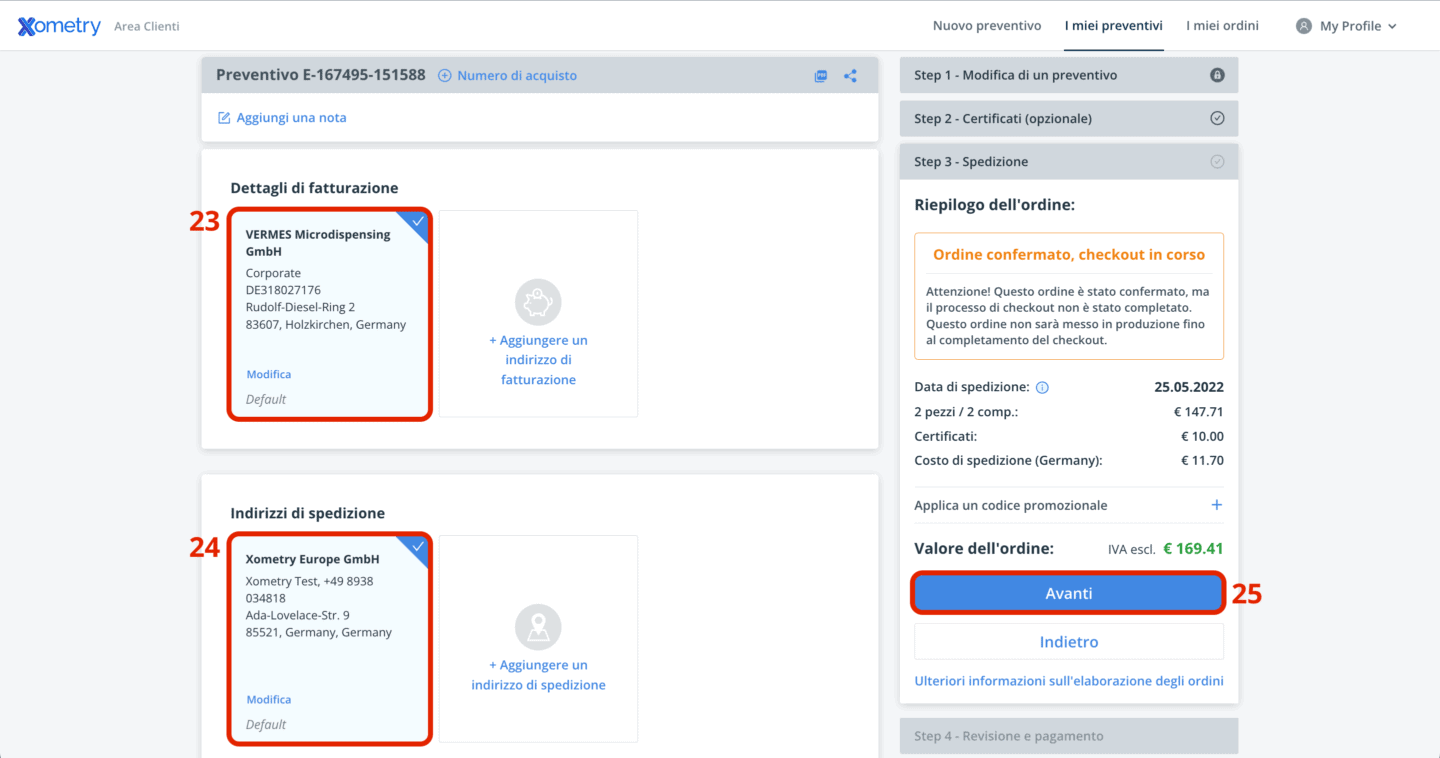Expand Step 1 - Modifica di un preventivo
The image size is (1440, 758).
point(1069,75)
